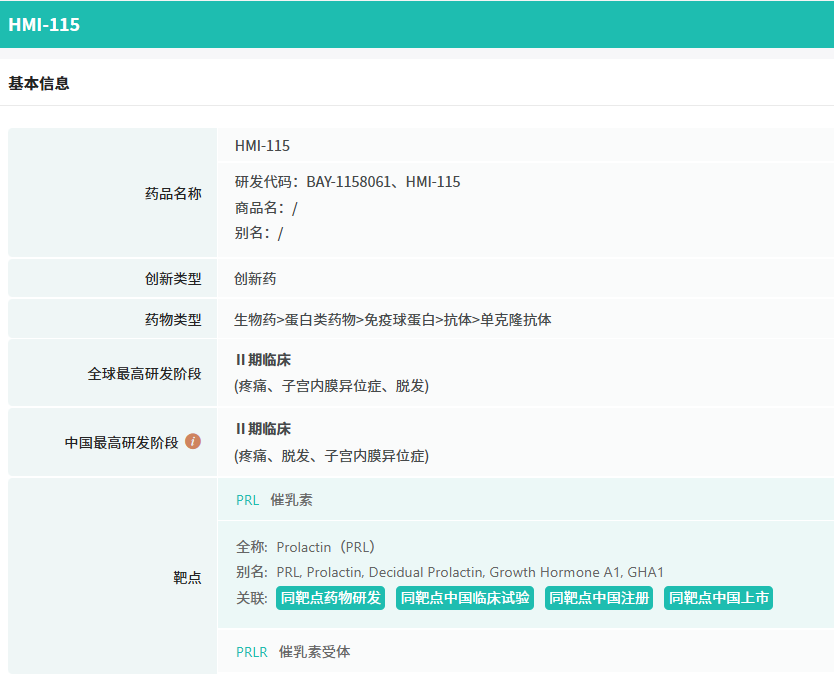Click the 全球最高研发阶段 row label

coord(144,373)
